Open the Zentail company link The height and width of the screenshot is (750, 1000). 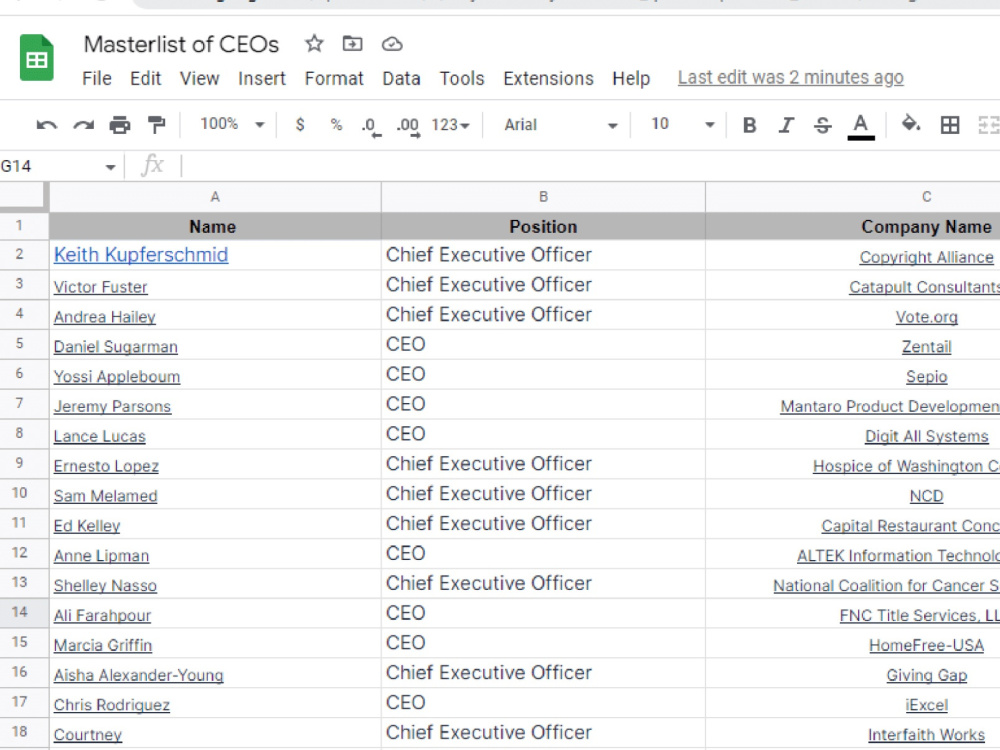click(926, 347)
